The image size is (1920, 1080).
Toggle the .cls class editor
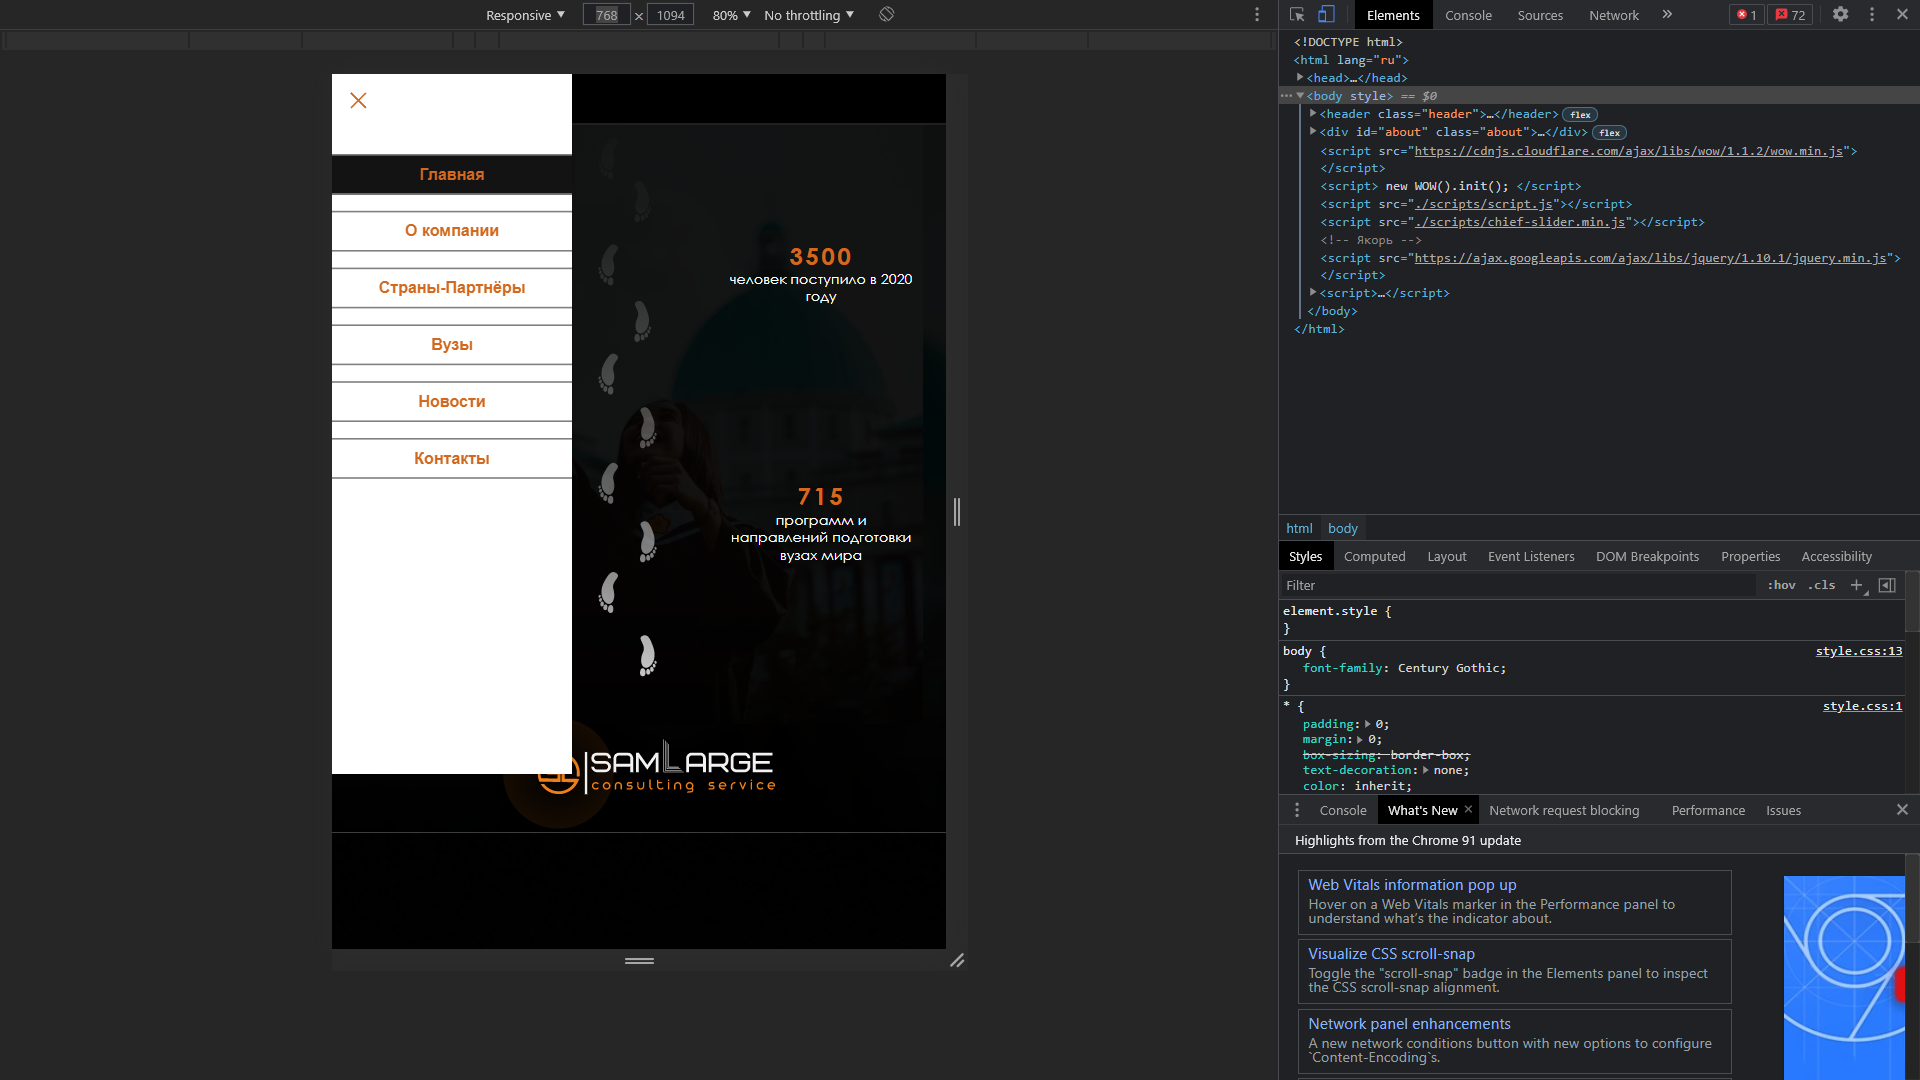(x=1821, y=586)
